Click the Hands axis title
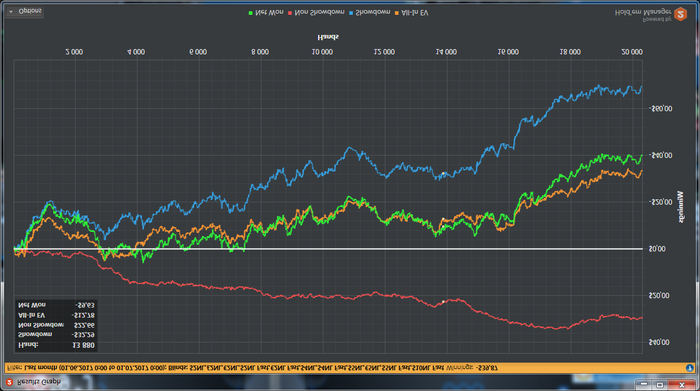 click(328, 37)
